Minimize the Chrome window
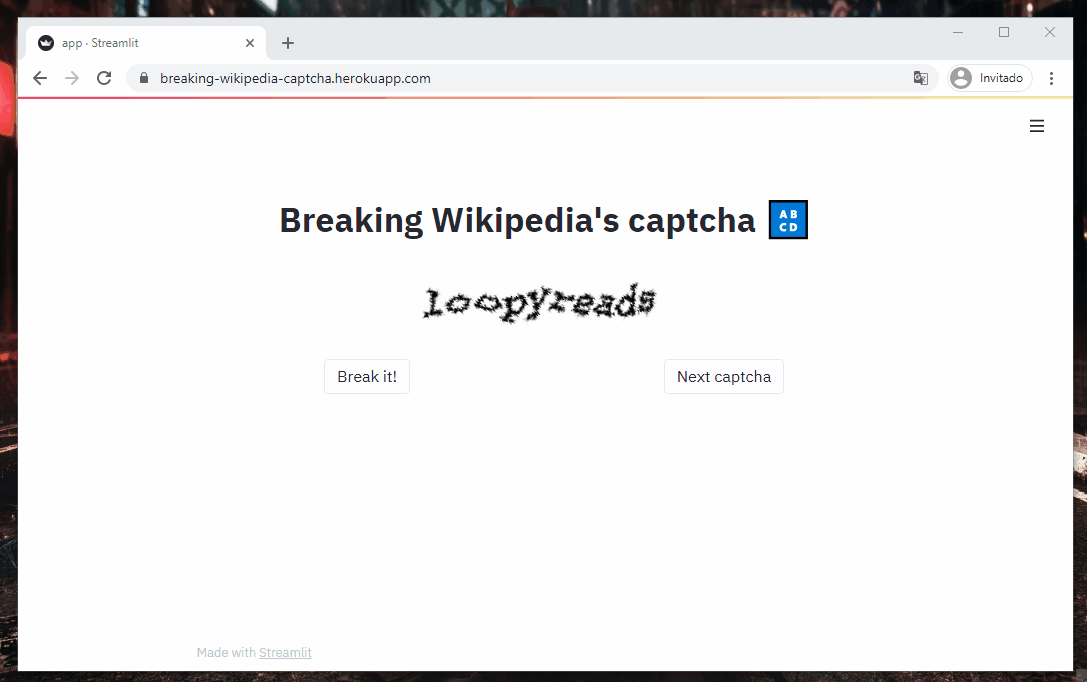This screenshot has height=682, width=1087. (958, 32)
